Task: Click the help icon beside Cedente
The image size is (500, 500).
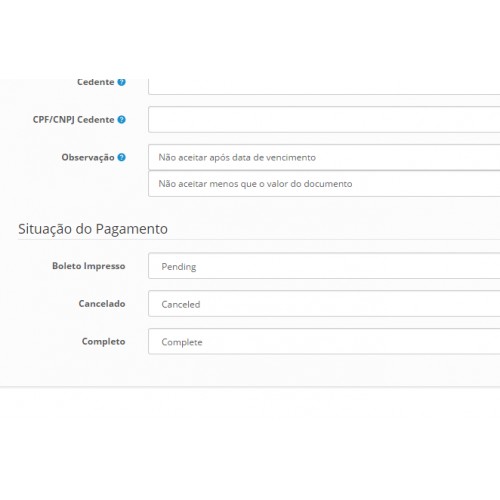Action: click(122, 82)
